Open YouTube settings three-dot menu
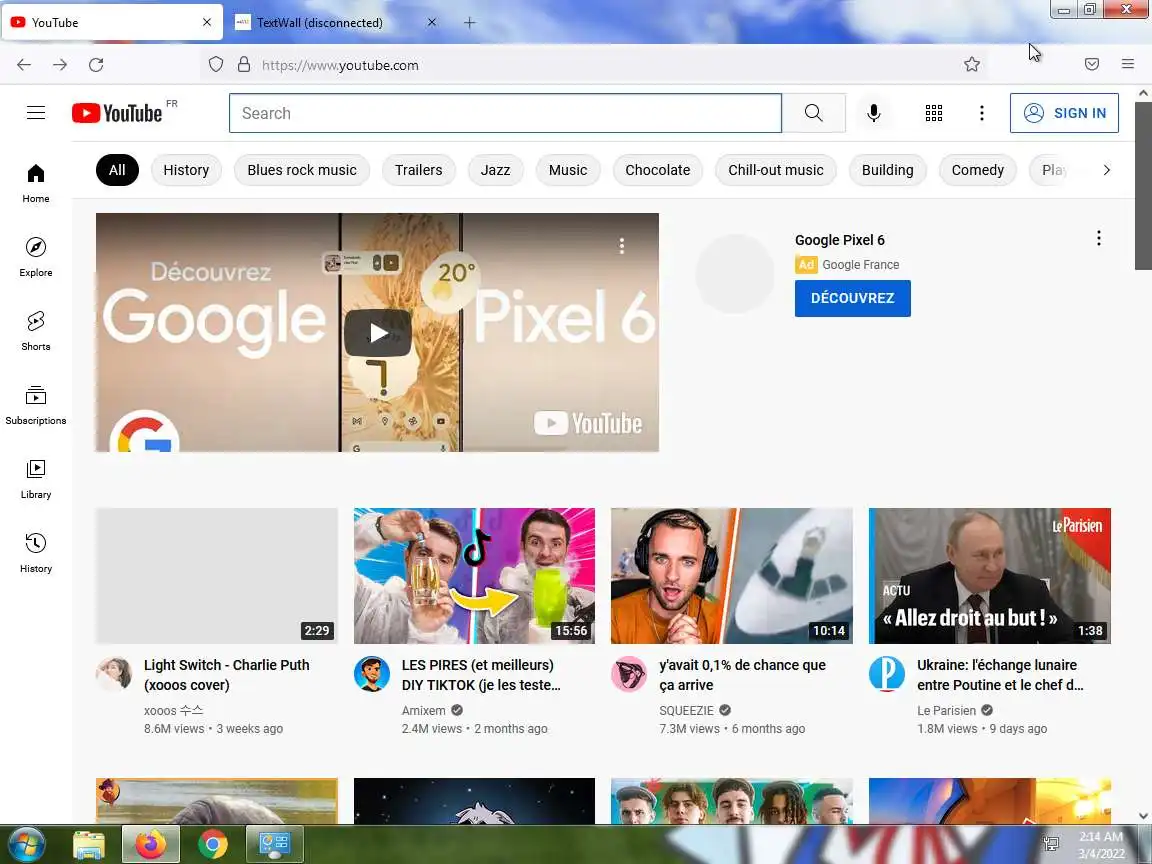This screenshot has width=1152, height=864. click(x=982, y=113)
